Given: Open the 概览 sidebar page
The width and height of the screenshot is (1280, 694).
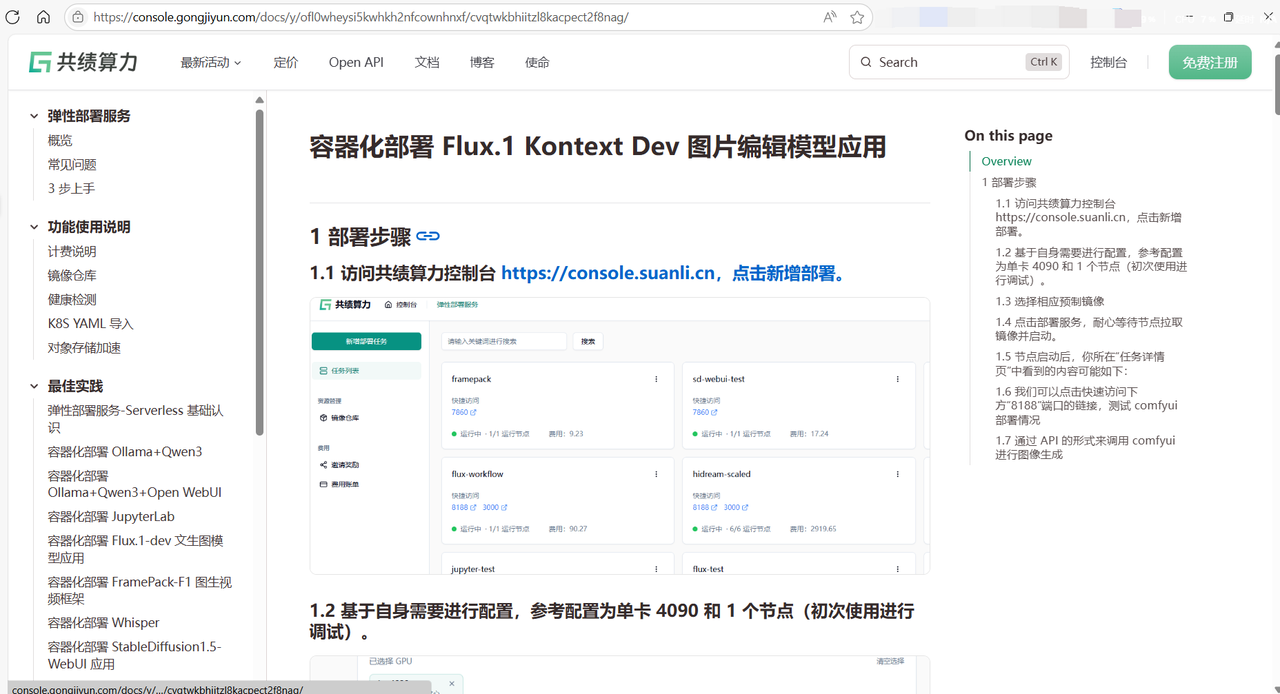Looking at the screenshot, I should (60, 140).
